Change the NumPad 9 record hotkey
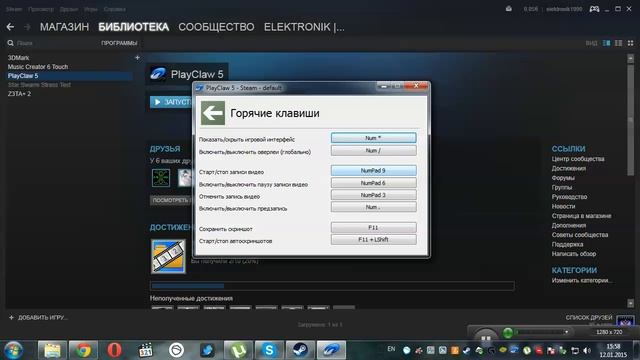The image size is (640, 360). click(373, 171)
